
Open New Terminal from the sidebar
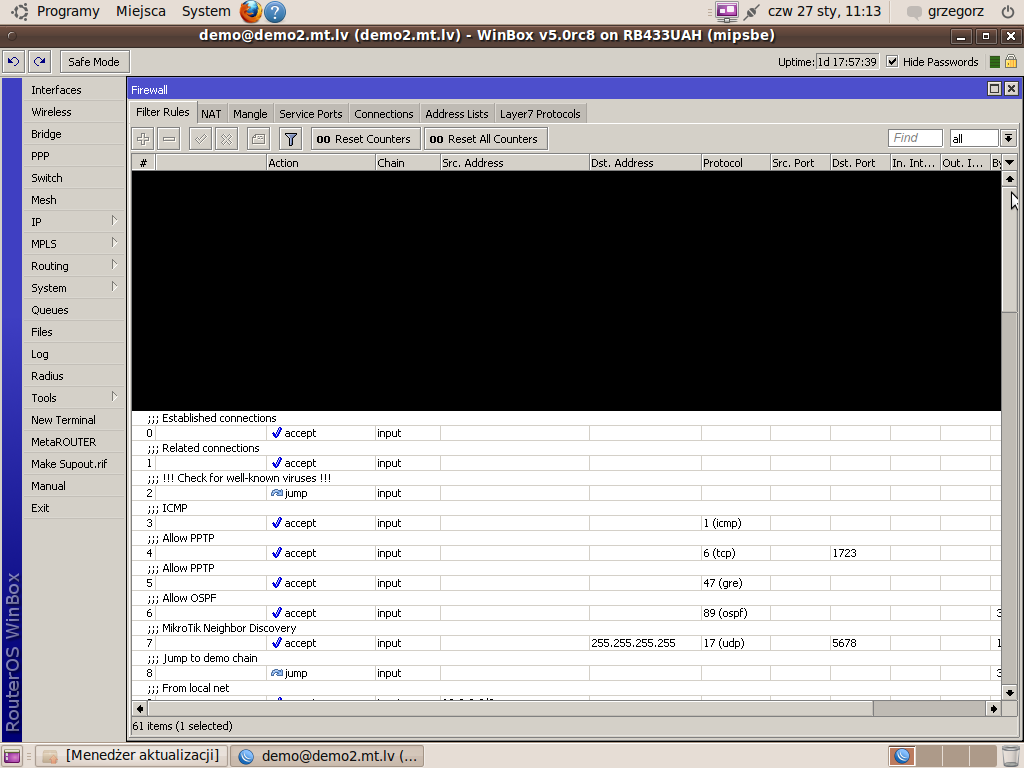pos(73,420)
